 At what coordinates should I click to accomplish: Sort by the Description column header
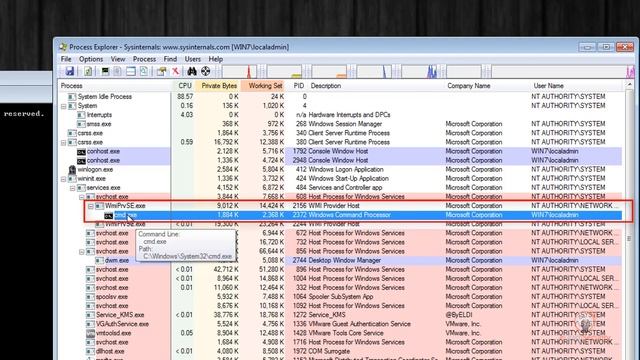[x=376, y=86]
